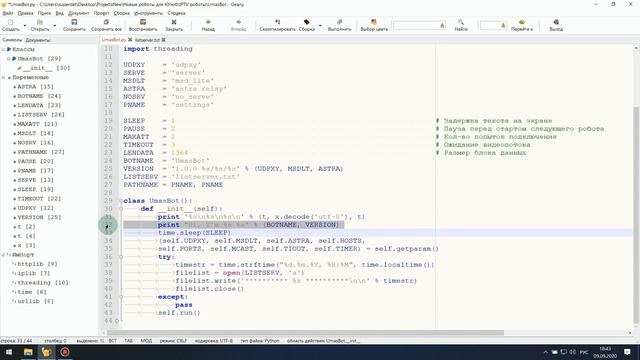Select the ASTRA [15] variable symbol
Viewport: 640px width, 360px height.
36,87
